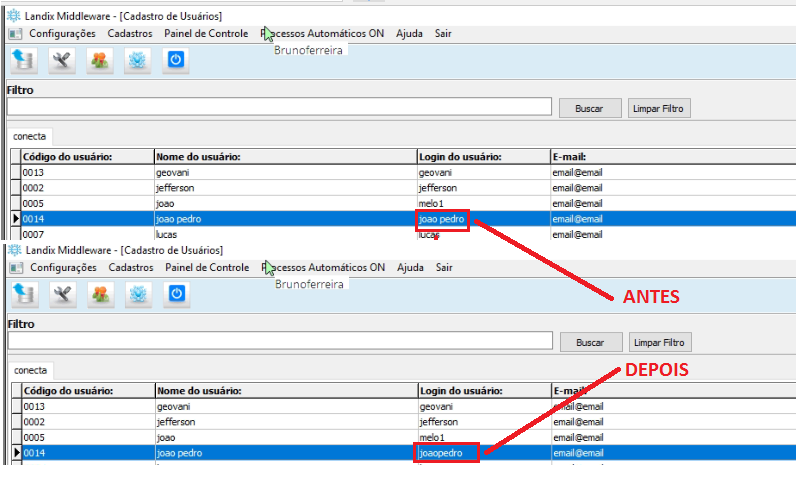
Task: Select code 0002 cell in lower window
Action: tap(88, 422)
